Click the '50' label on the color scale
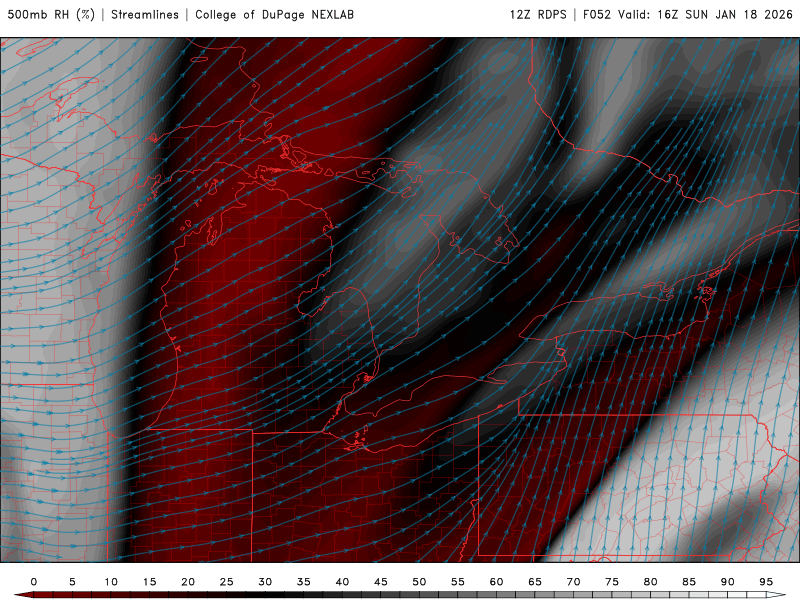Screen dimensions: 800x600 pyautogui.click(x=419, y=582)
